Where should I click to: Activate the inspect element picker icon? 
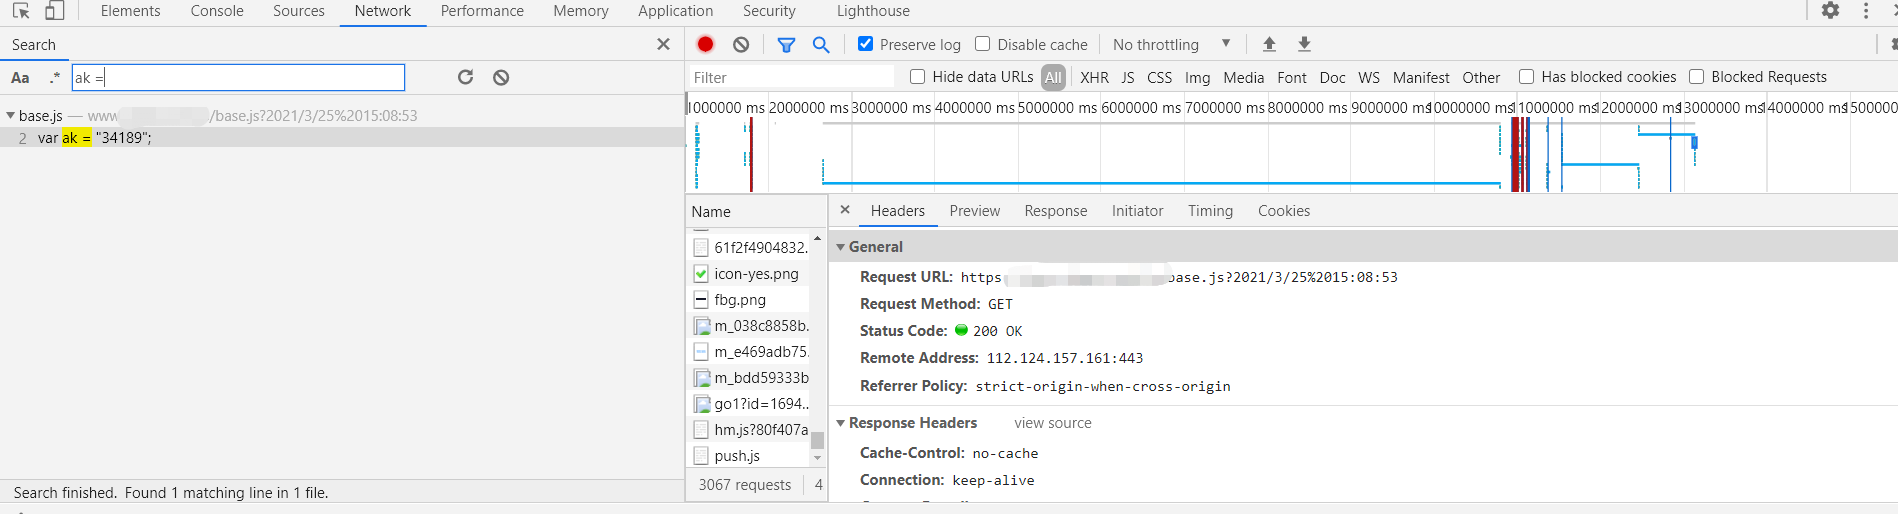point(21,11)
